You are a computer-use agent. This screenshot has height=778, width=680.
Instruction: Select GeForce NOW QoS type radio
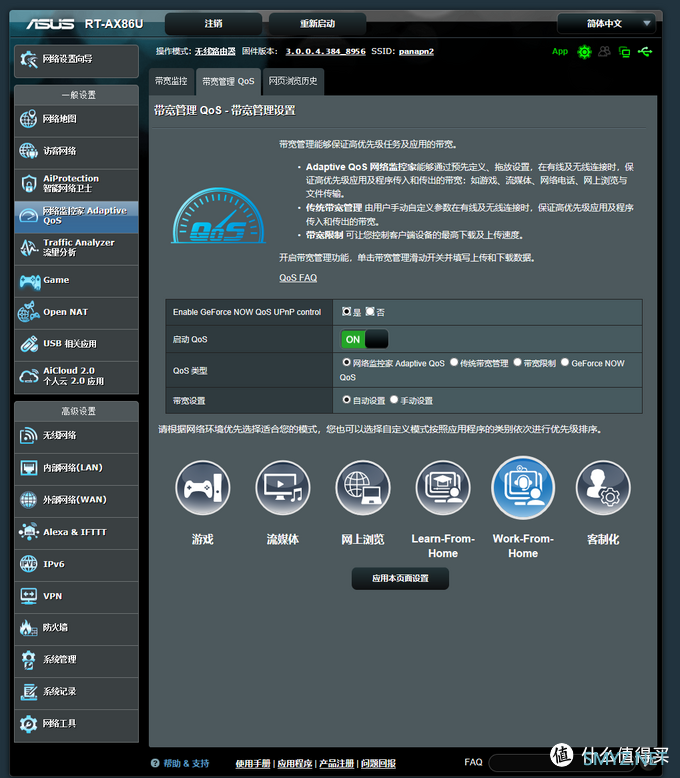point(565,362)
